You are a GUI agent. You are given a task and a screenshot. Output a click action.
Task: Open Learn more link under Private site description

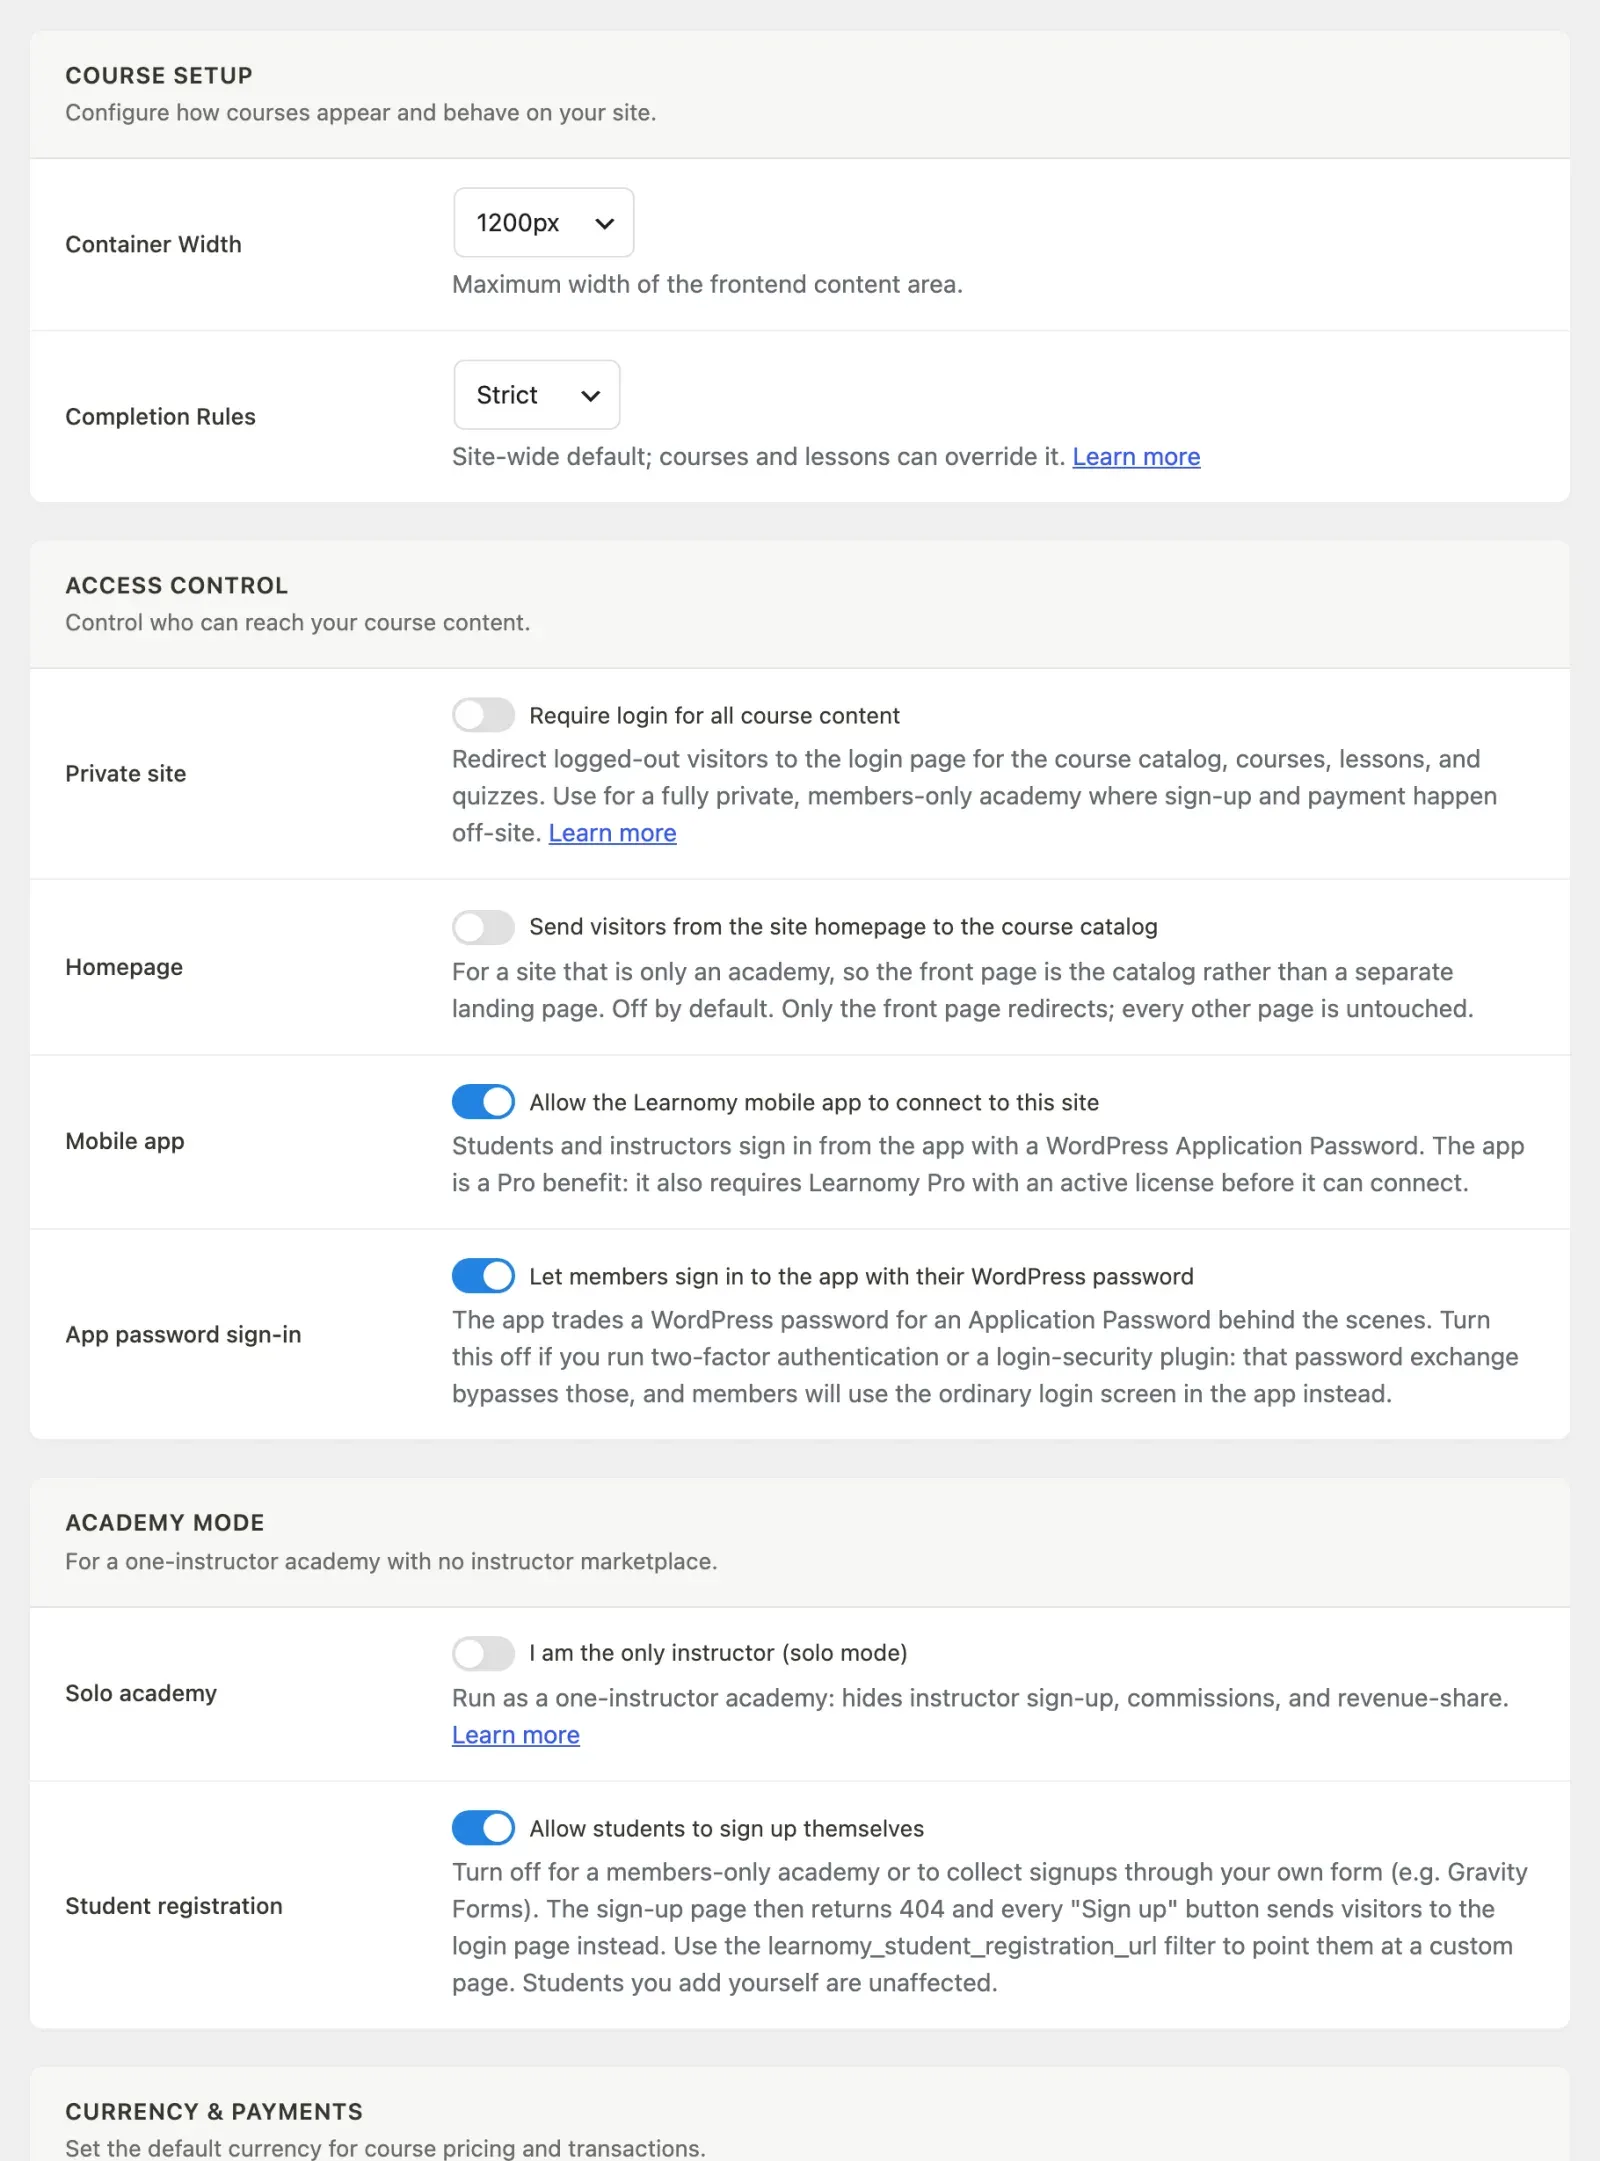(x=612, y=833)
